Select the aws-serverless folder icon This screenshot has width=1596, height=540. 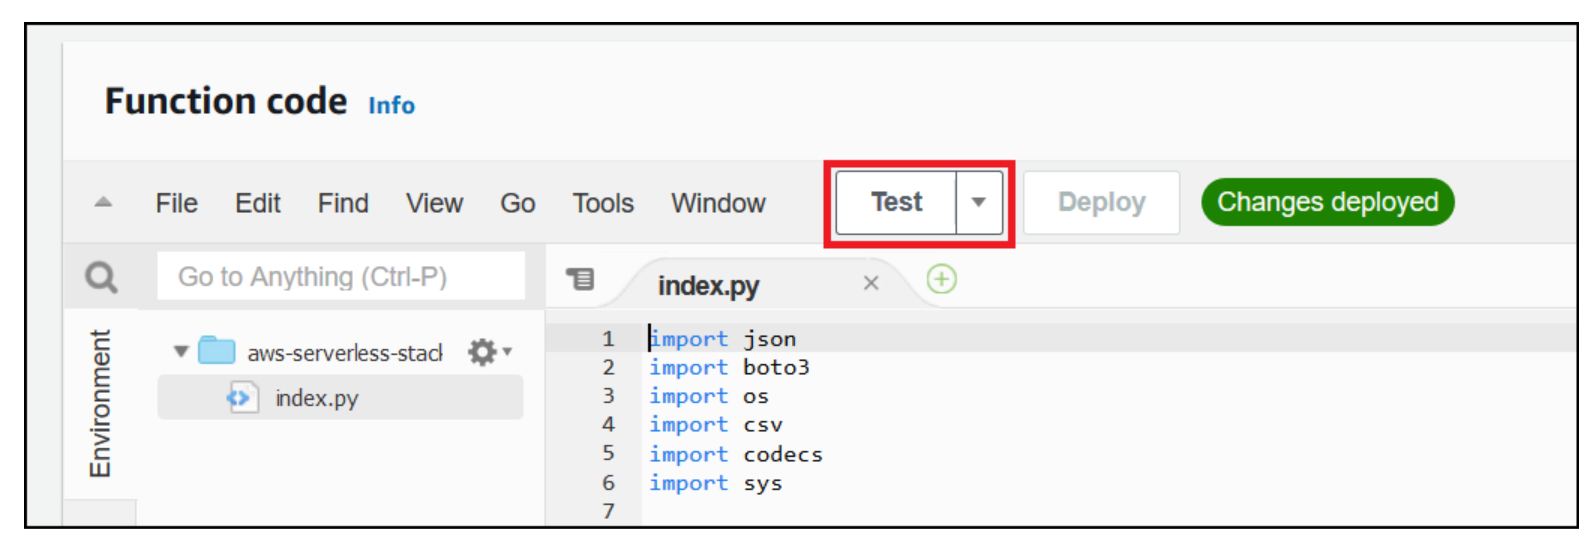click(216, 351)
